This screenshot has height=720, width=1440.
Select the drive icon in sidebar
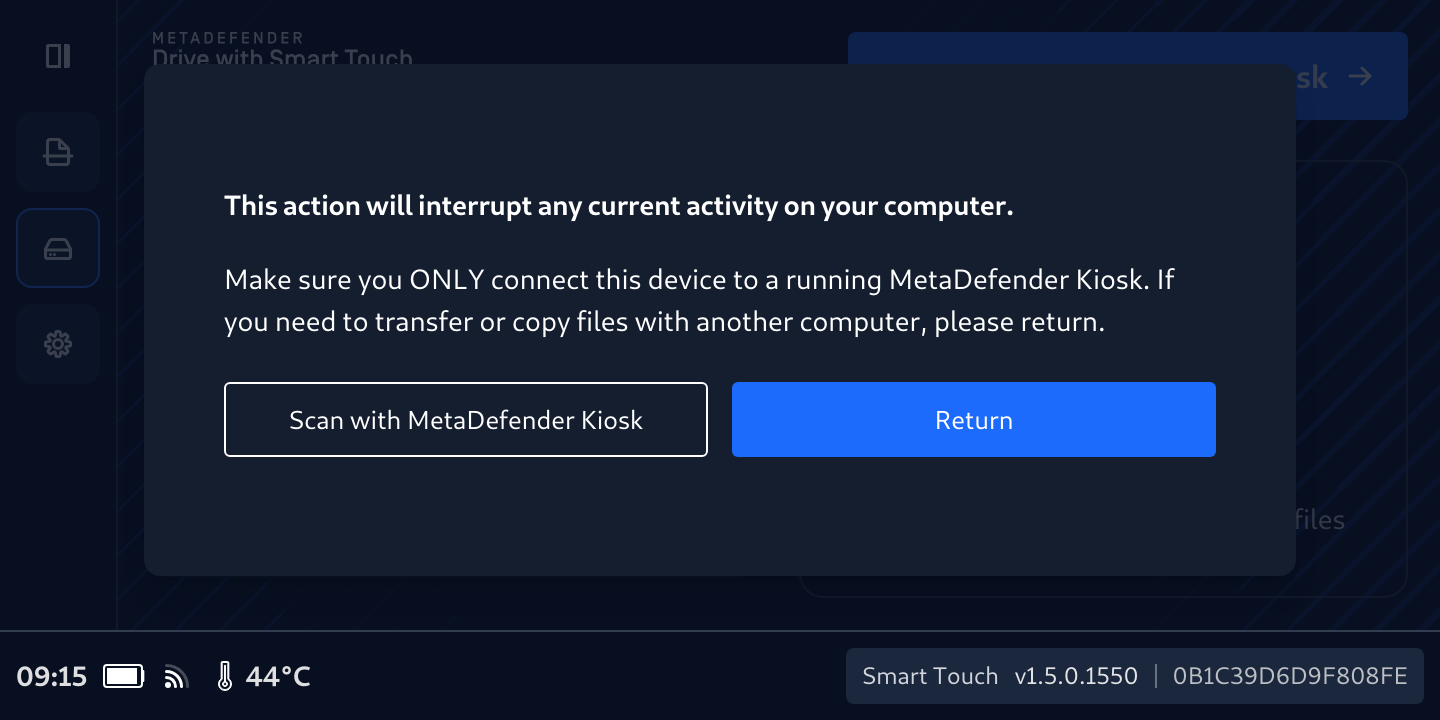pos(58,248)
